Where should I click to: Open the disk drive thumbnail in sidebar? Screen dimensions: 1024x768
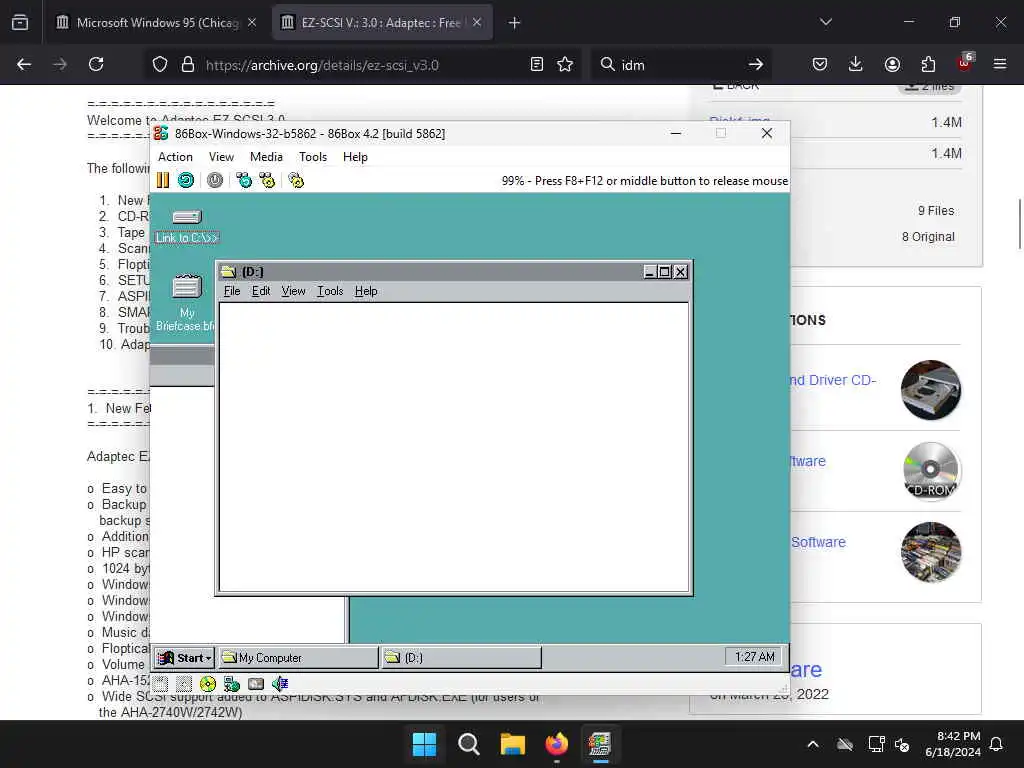[x=930, y=390]
